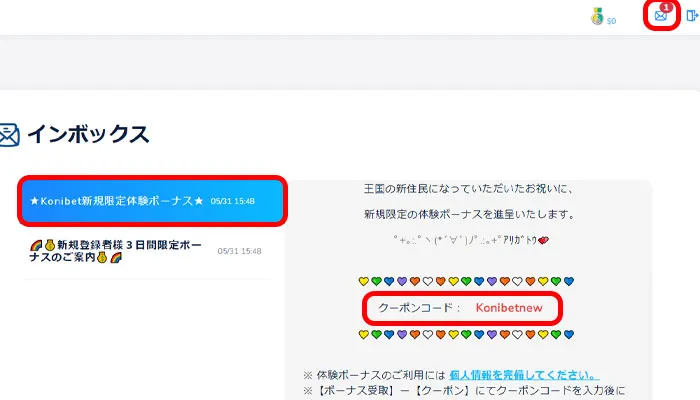Screen dimensions: 700x400
Task: Open the Konibet新規限定体験ボーナス message
Action: pyautogui.click(x=152, y=201)
